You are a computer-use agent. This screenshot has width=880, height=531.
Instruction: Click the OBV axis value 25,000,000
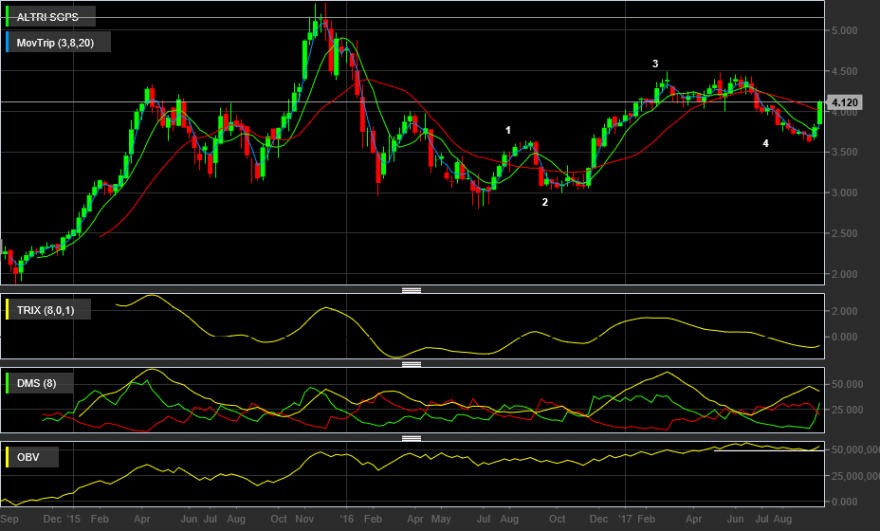point(855,476)
